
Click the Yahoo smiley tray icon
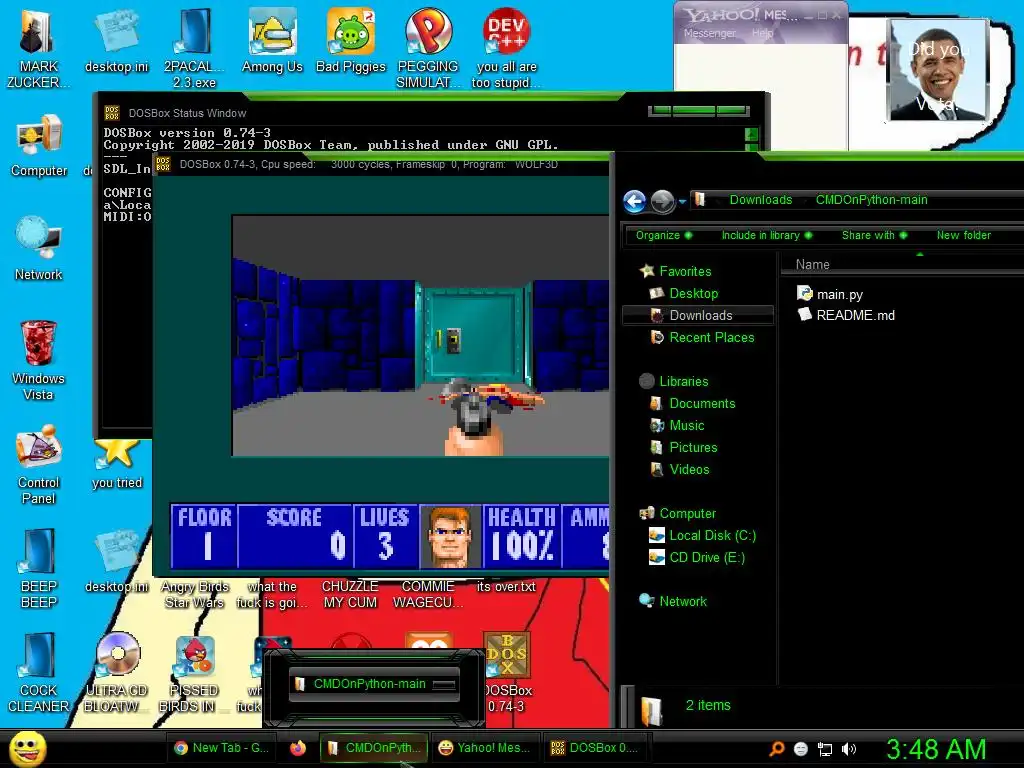click(x=801, y=749)
